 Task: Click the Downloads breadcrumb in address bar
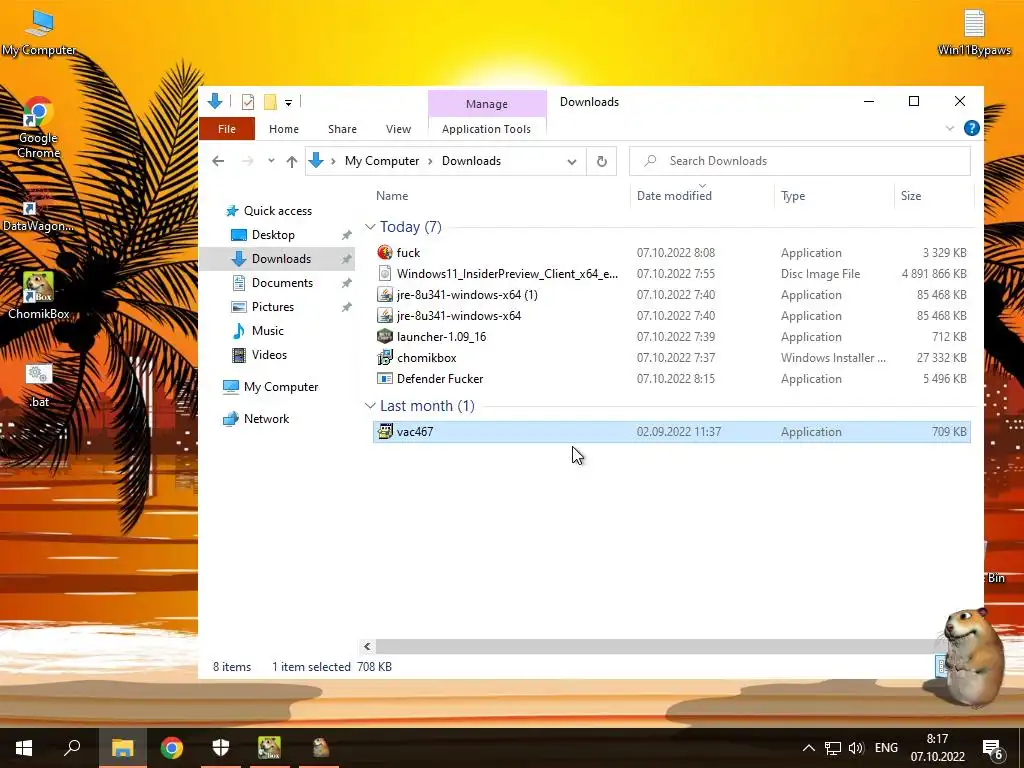[x=471, y=161]
